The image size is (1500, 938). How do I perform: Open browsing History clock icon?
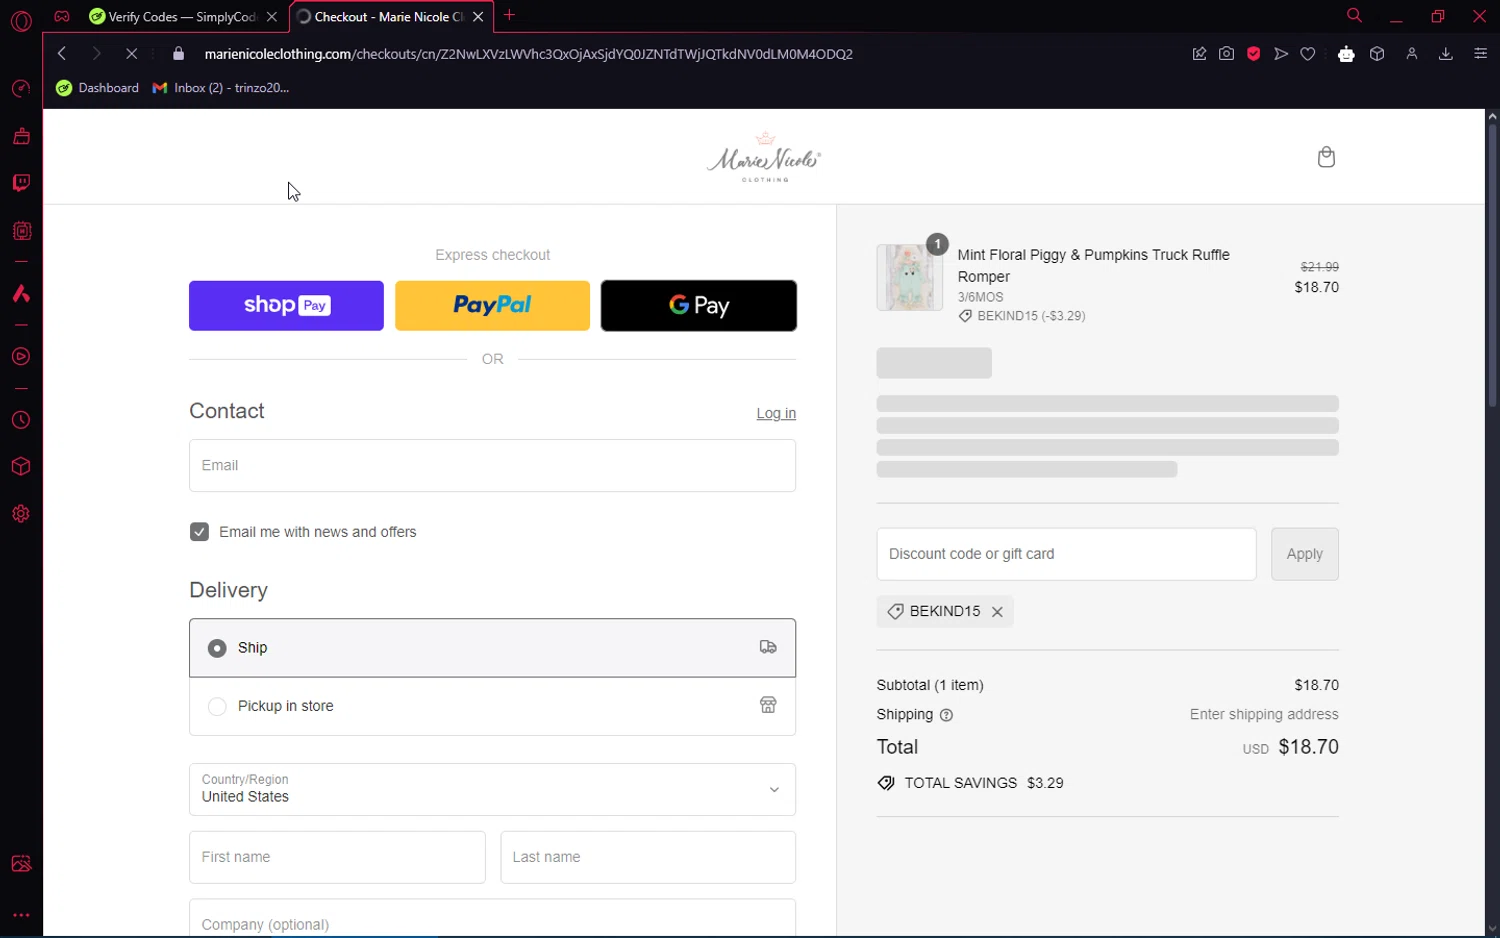(x=21, y=421)
